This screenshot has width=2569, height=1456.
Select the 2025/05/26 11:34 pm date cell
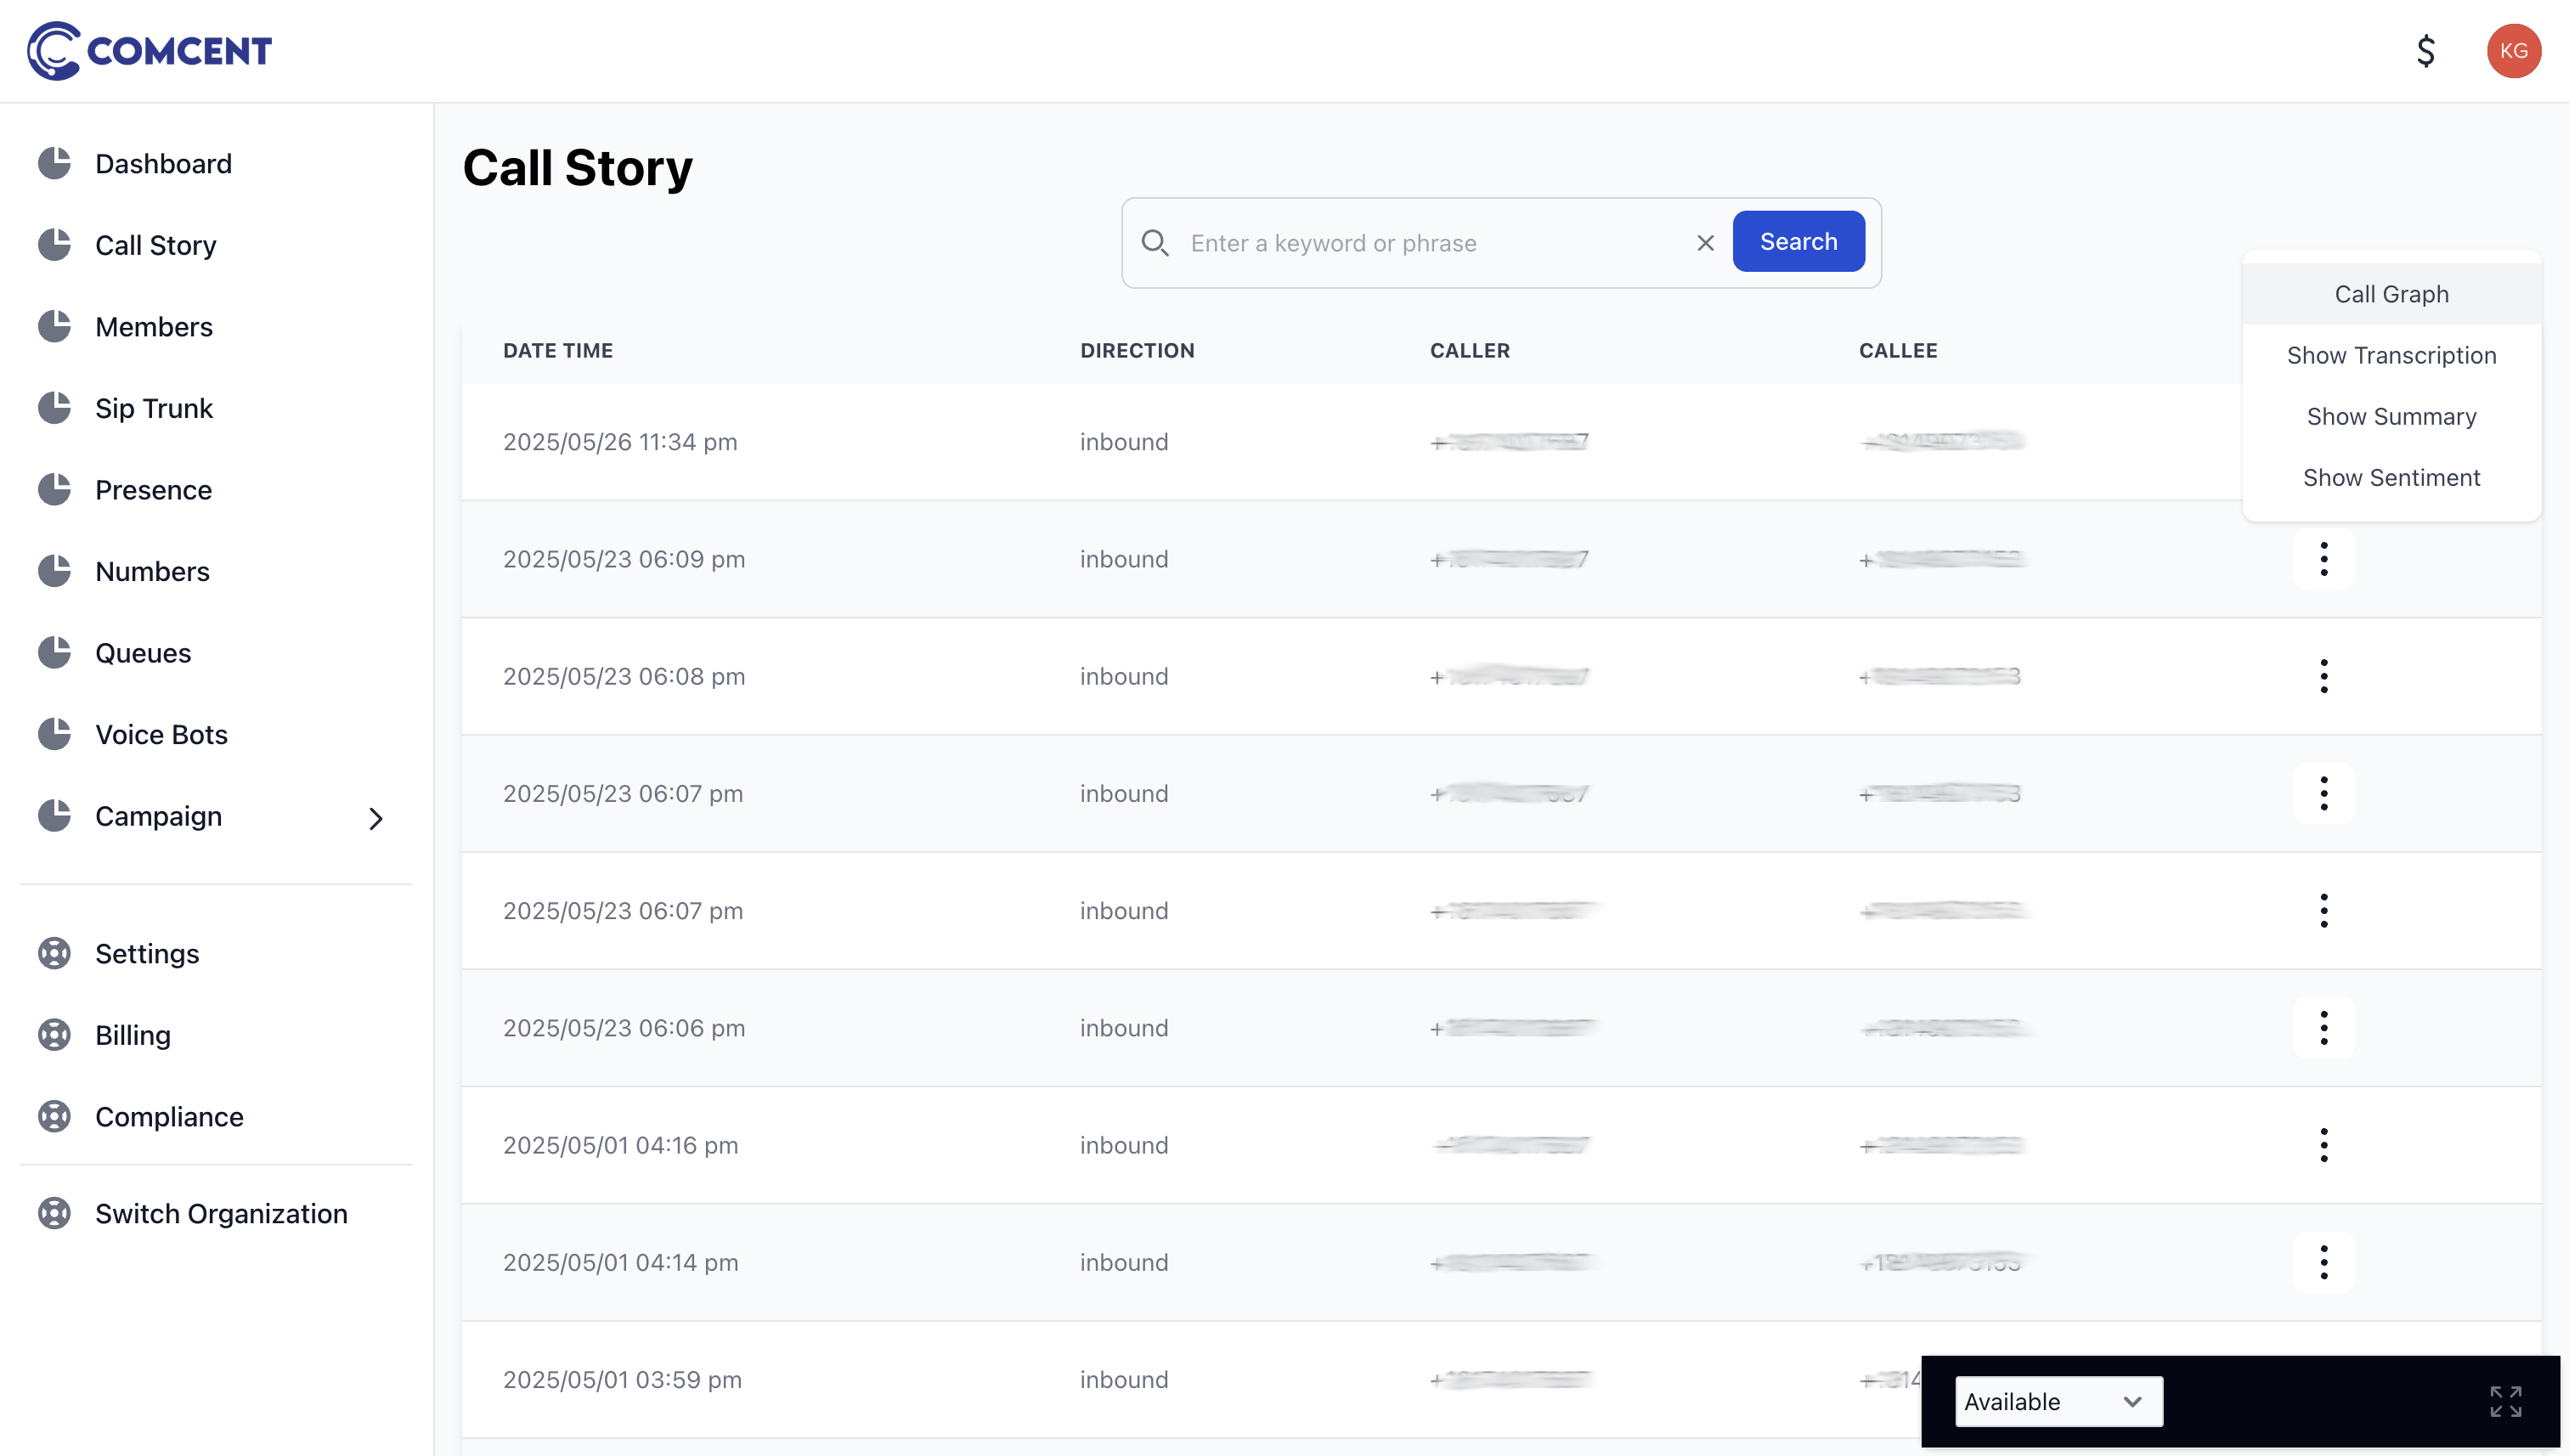[620, 442]
